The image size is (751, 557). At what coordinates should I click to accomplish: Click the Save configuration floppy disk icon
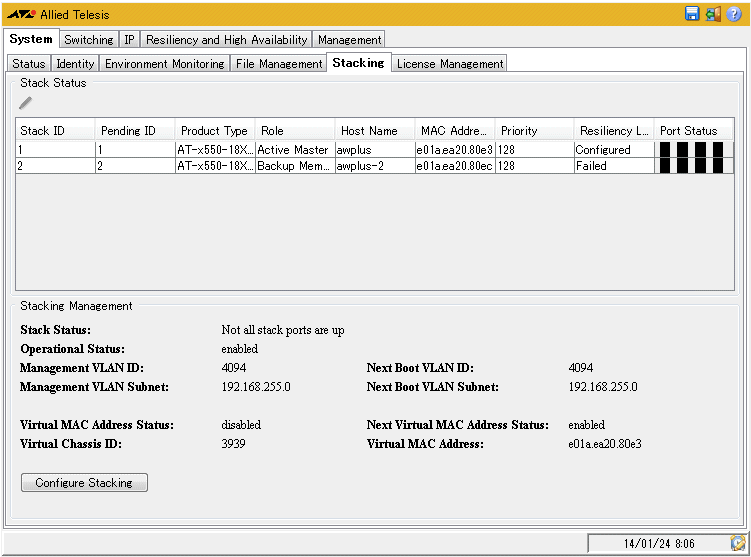[692, 14]
